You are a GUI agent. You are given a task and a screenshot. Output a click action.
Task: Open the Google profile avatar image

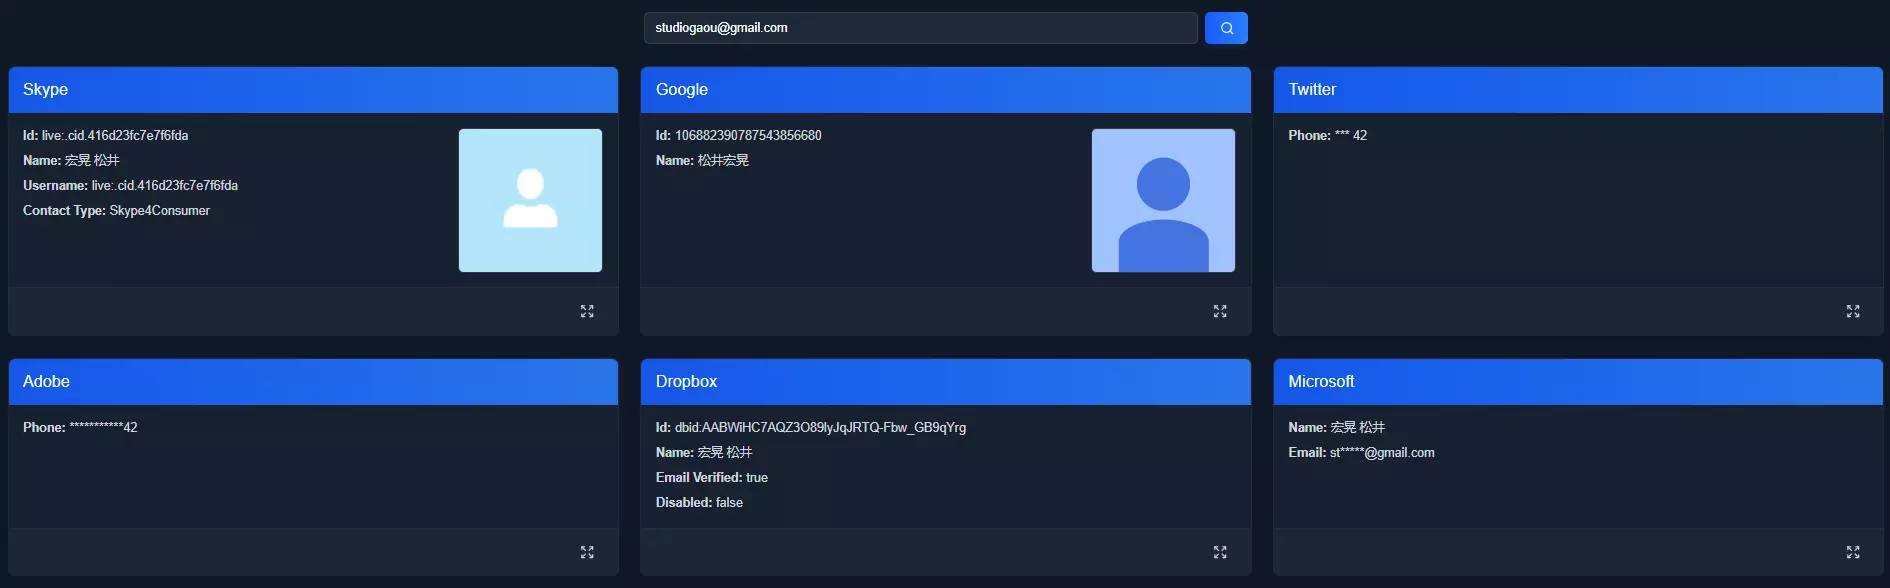click(x=1163, y=200)
